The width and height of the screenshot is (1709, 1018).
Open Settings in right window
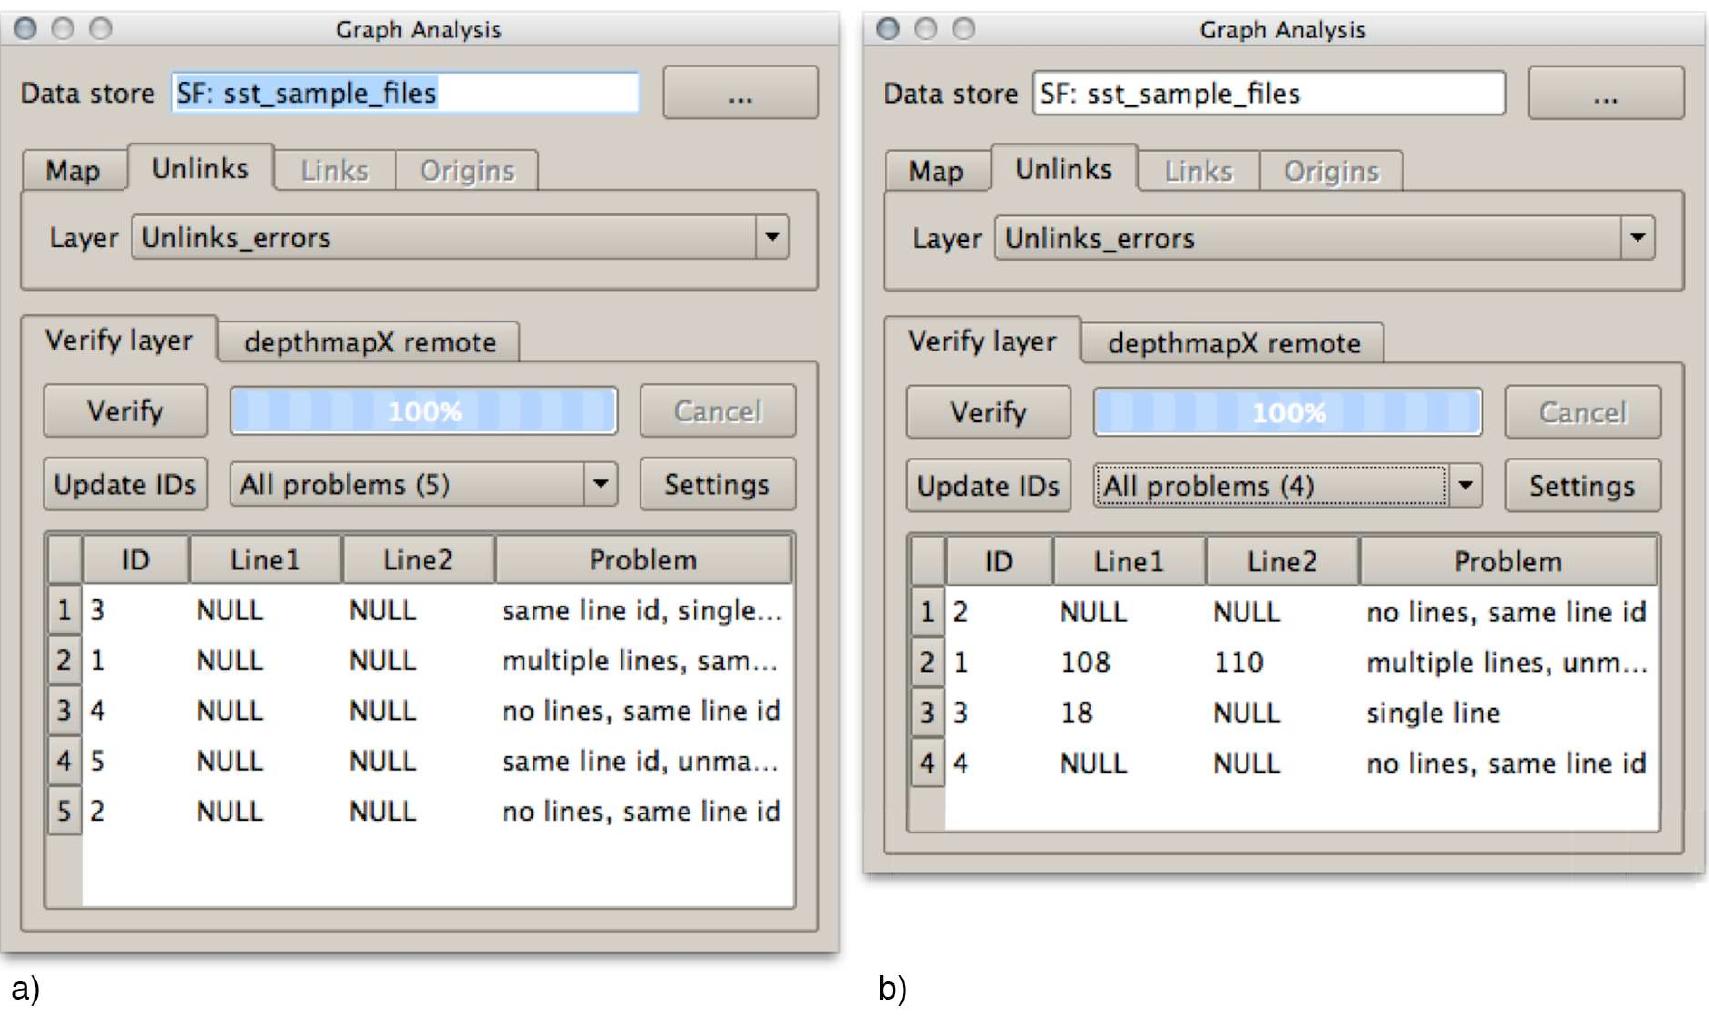click(1583, 486)
